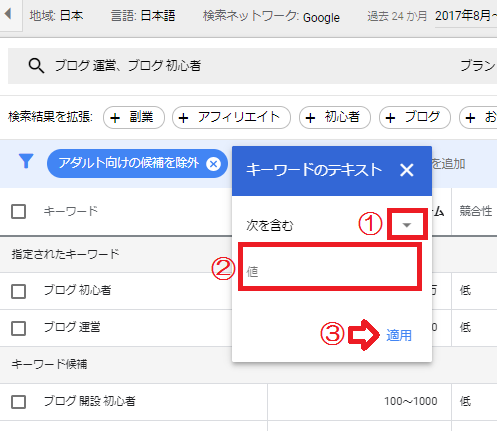Click the 競合性 column header
Screen dimensions: 497x431
click(x=476, y=211)
